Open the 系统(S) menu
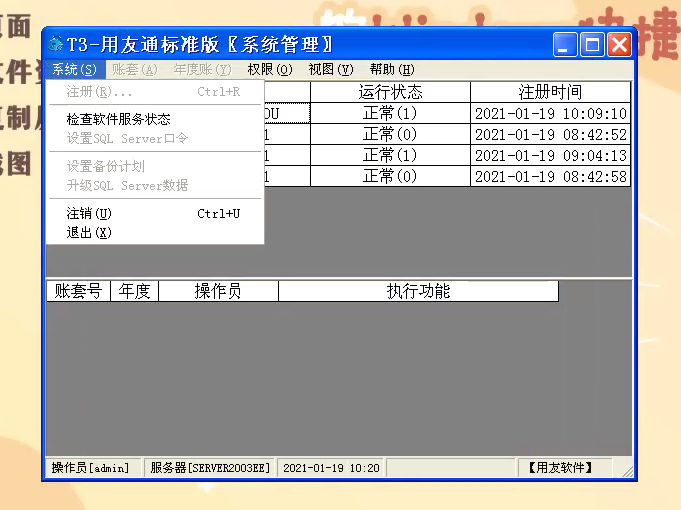 point(75,70)
